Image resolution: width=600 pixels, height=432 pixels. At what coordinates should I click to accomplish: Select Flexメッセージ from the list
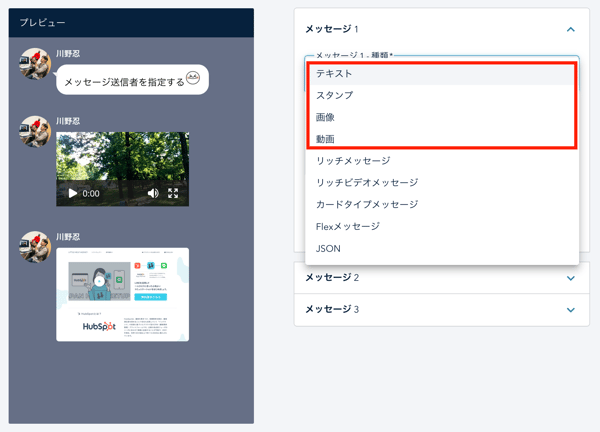348,227
